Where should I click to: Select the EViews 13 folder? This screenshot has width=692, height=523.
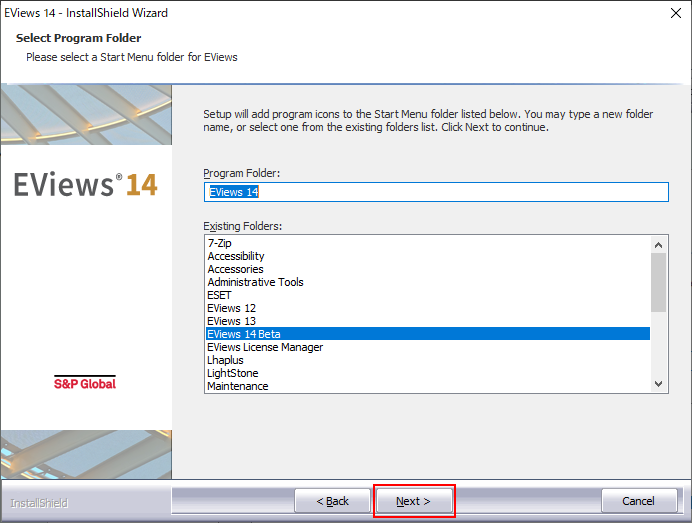click(x=428, y=321)
